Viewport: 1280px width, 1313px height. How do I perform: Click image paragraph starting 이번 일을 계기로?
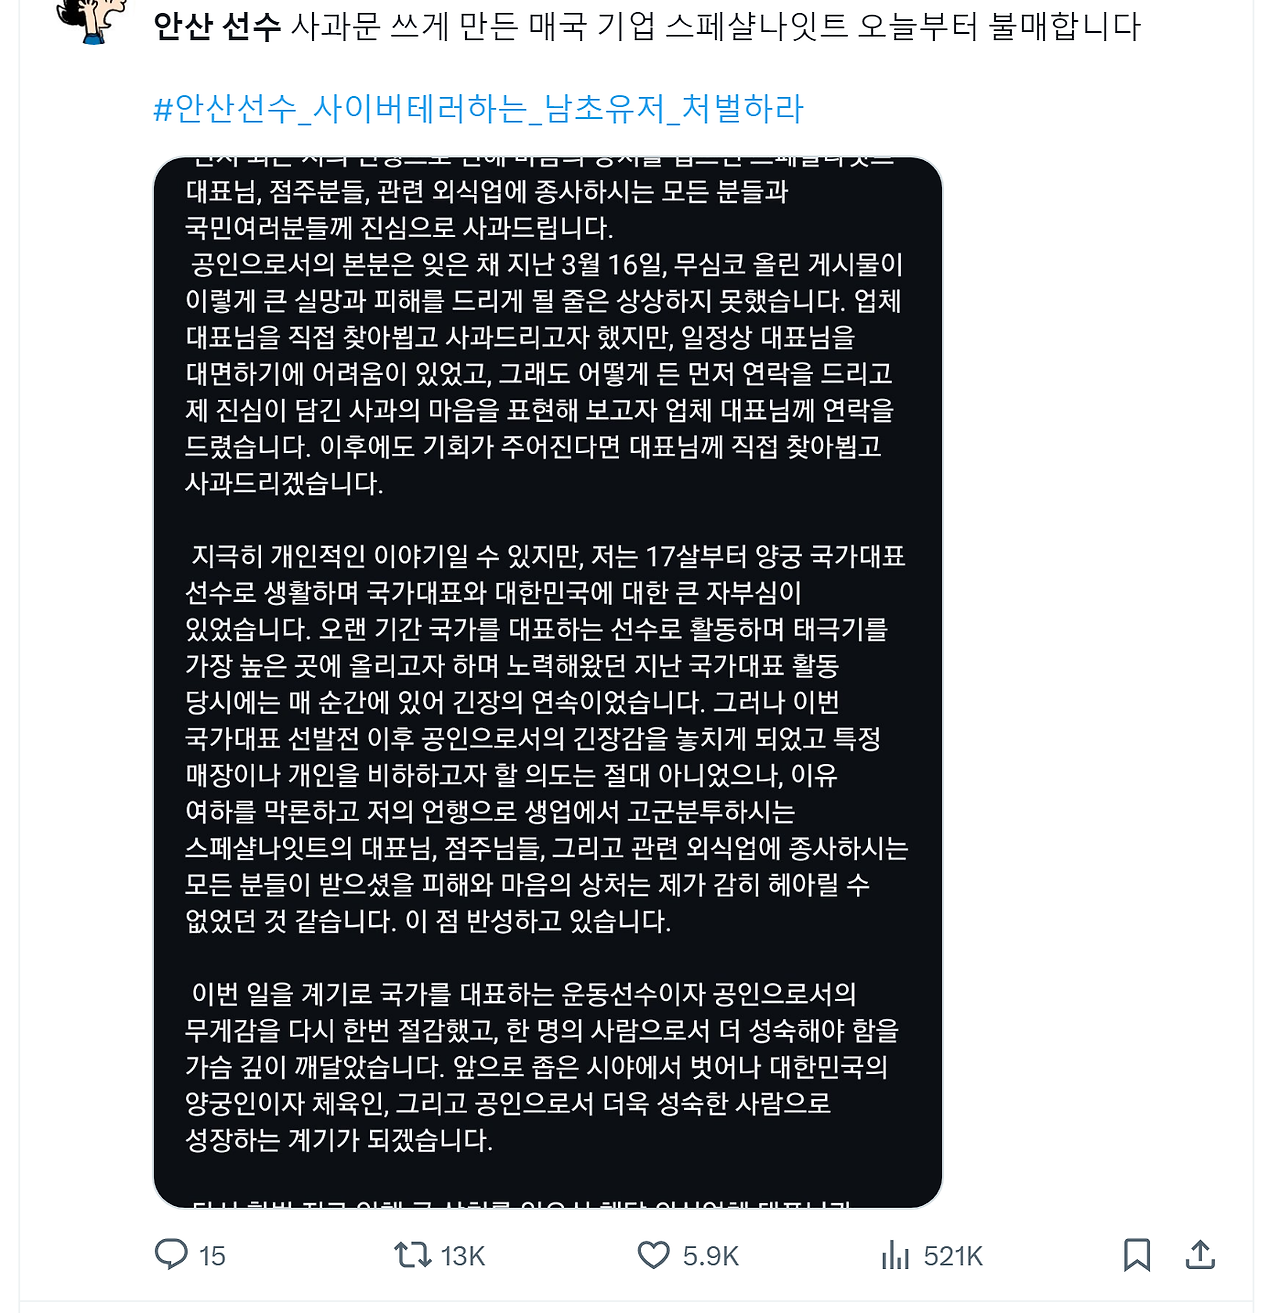click(542, 1066)
